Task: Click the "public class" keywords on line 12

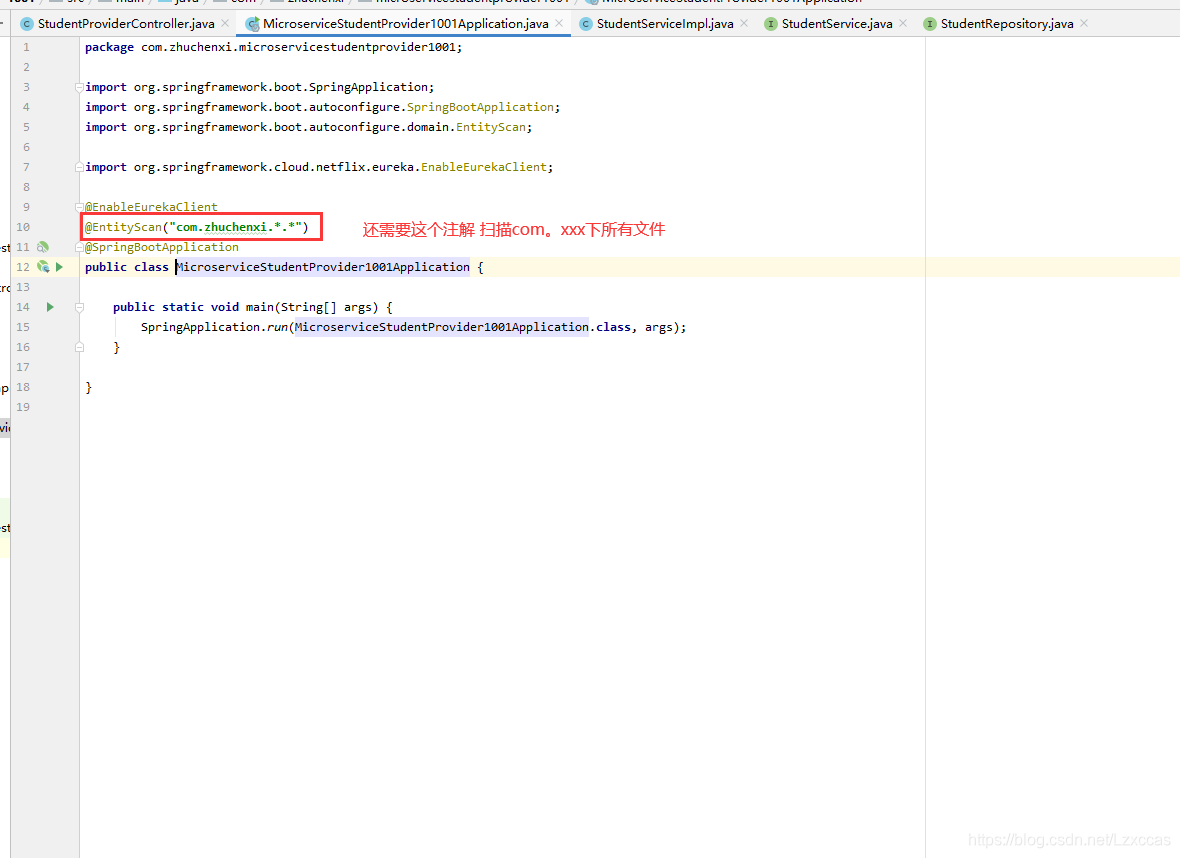Action: [126, 266]
